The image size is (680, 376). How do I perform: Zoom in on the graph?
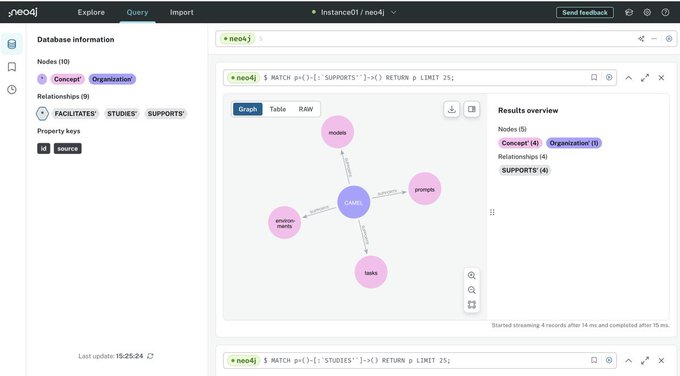pos(472,275)
